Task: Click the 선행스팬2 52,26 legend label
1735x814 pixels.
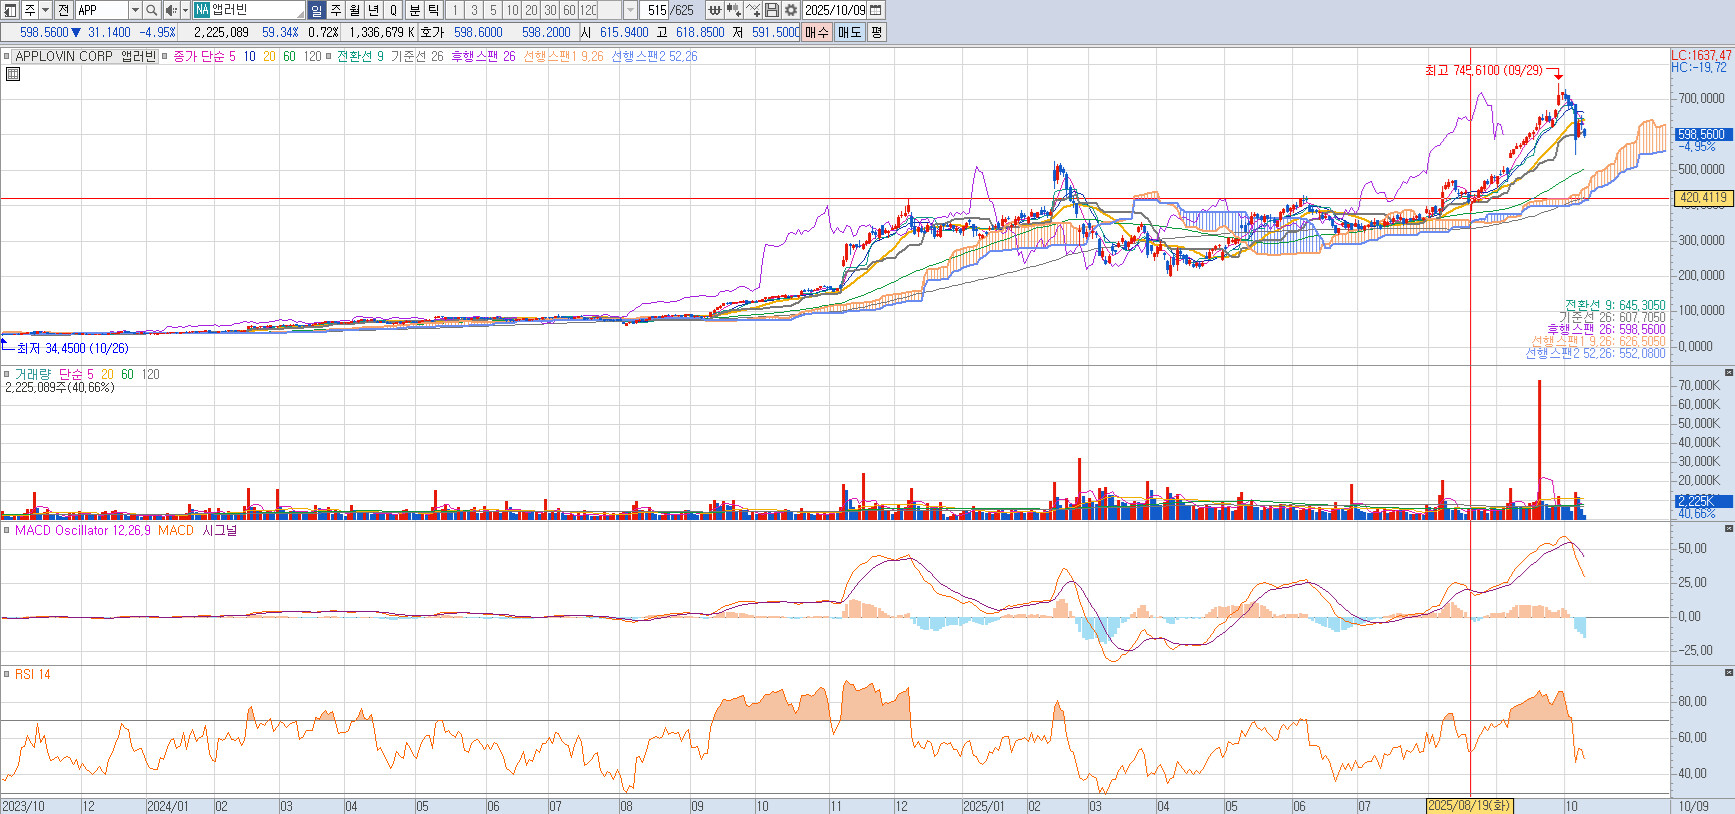Action: [654, 56]
